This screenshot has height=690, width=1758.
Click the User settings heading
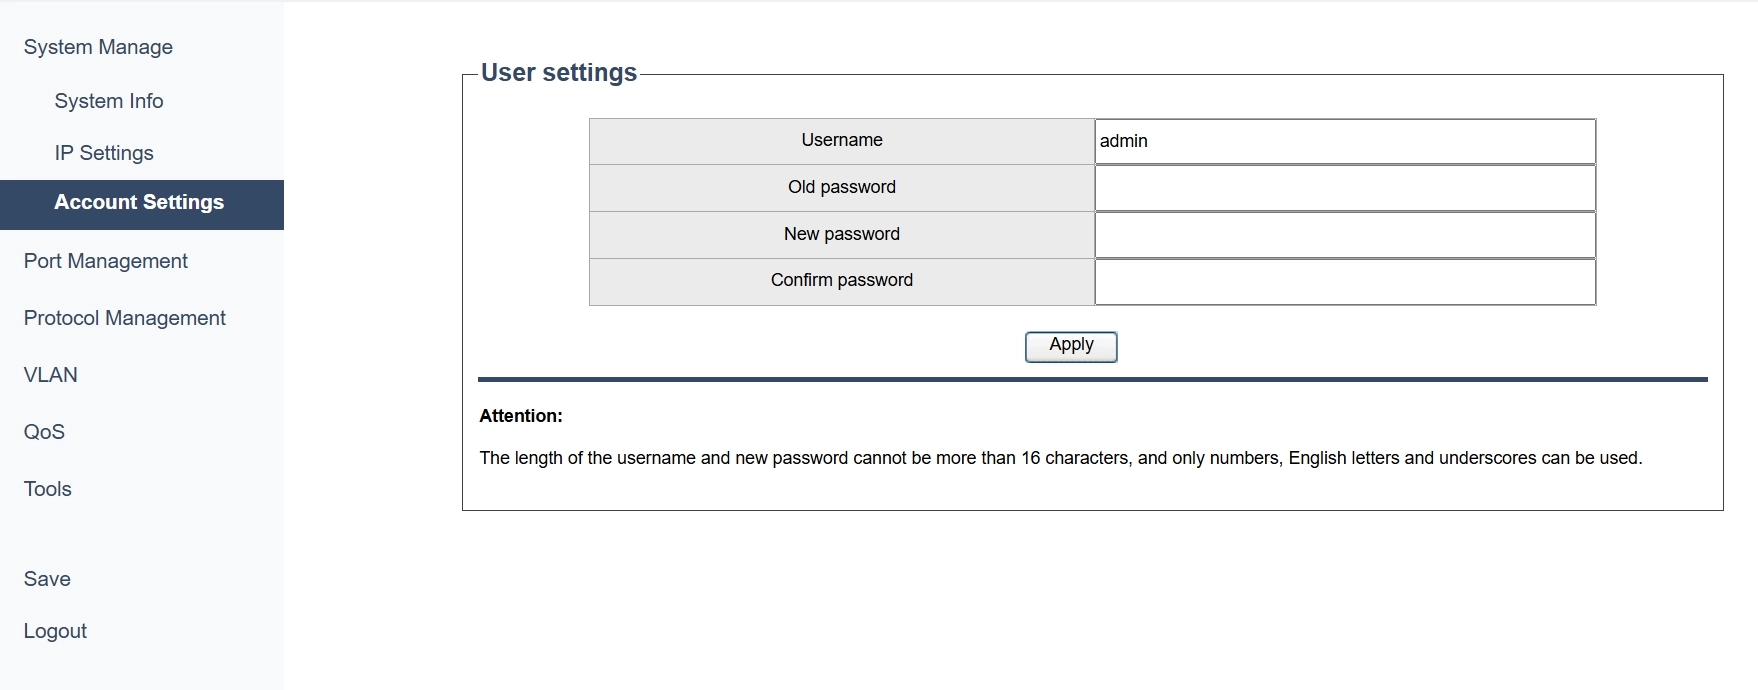pyautogui.click(x=559, y=73)
